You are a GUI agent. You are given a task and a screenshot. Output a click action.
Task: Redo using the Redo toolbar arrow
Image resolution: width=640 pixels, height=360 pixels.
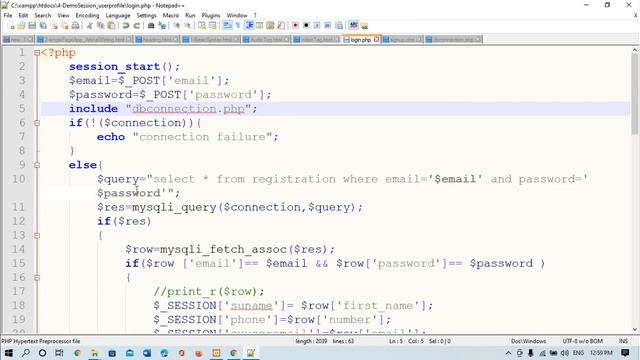tap(136, 26)
